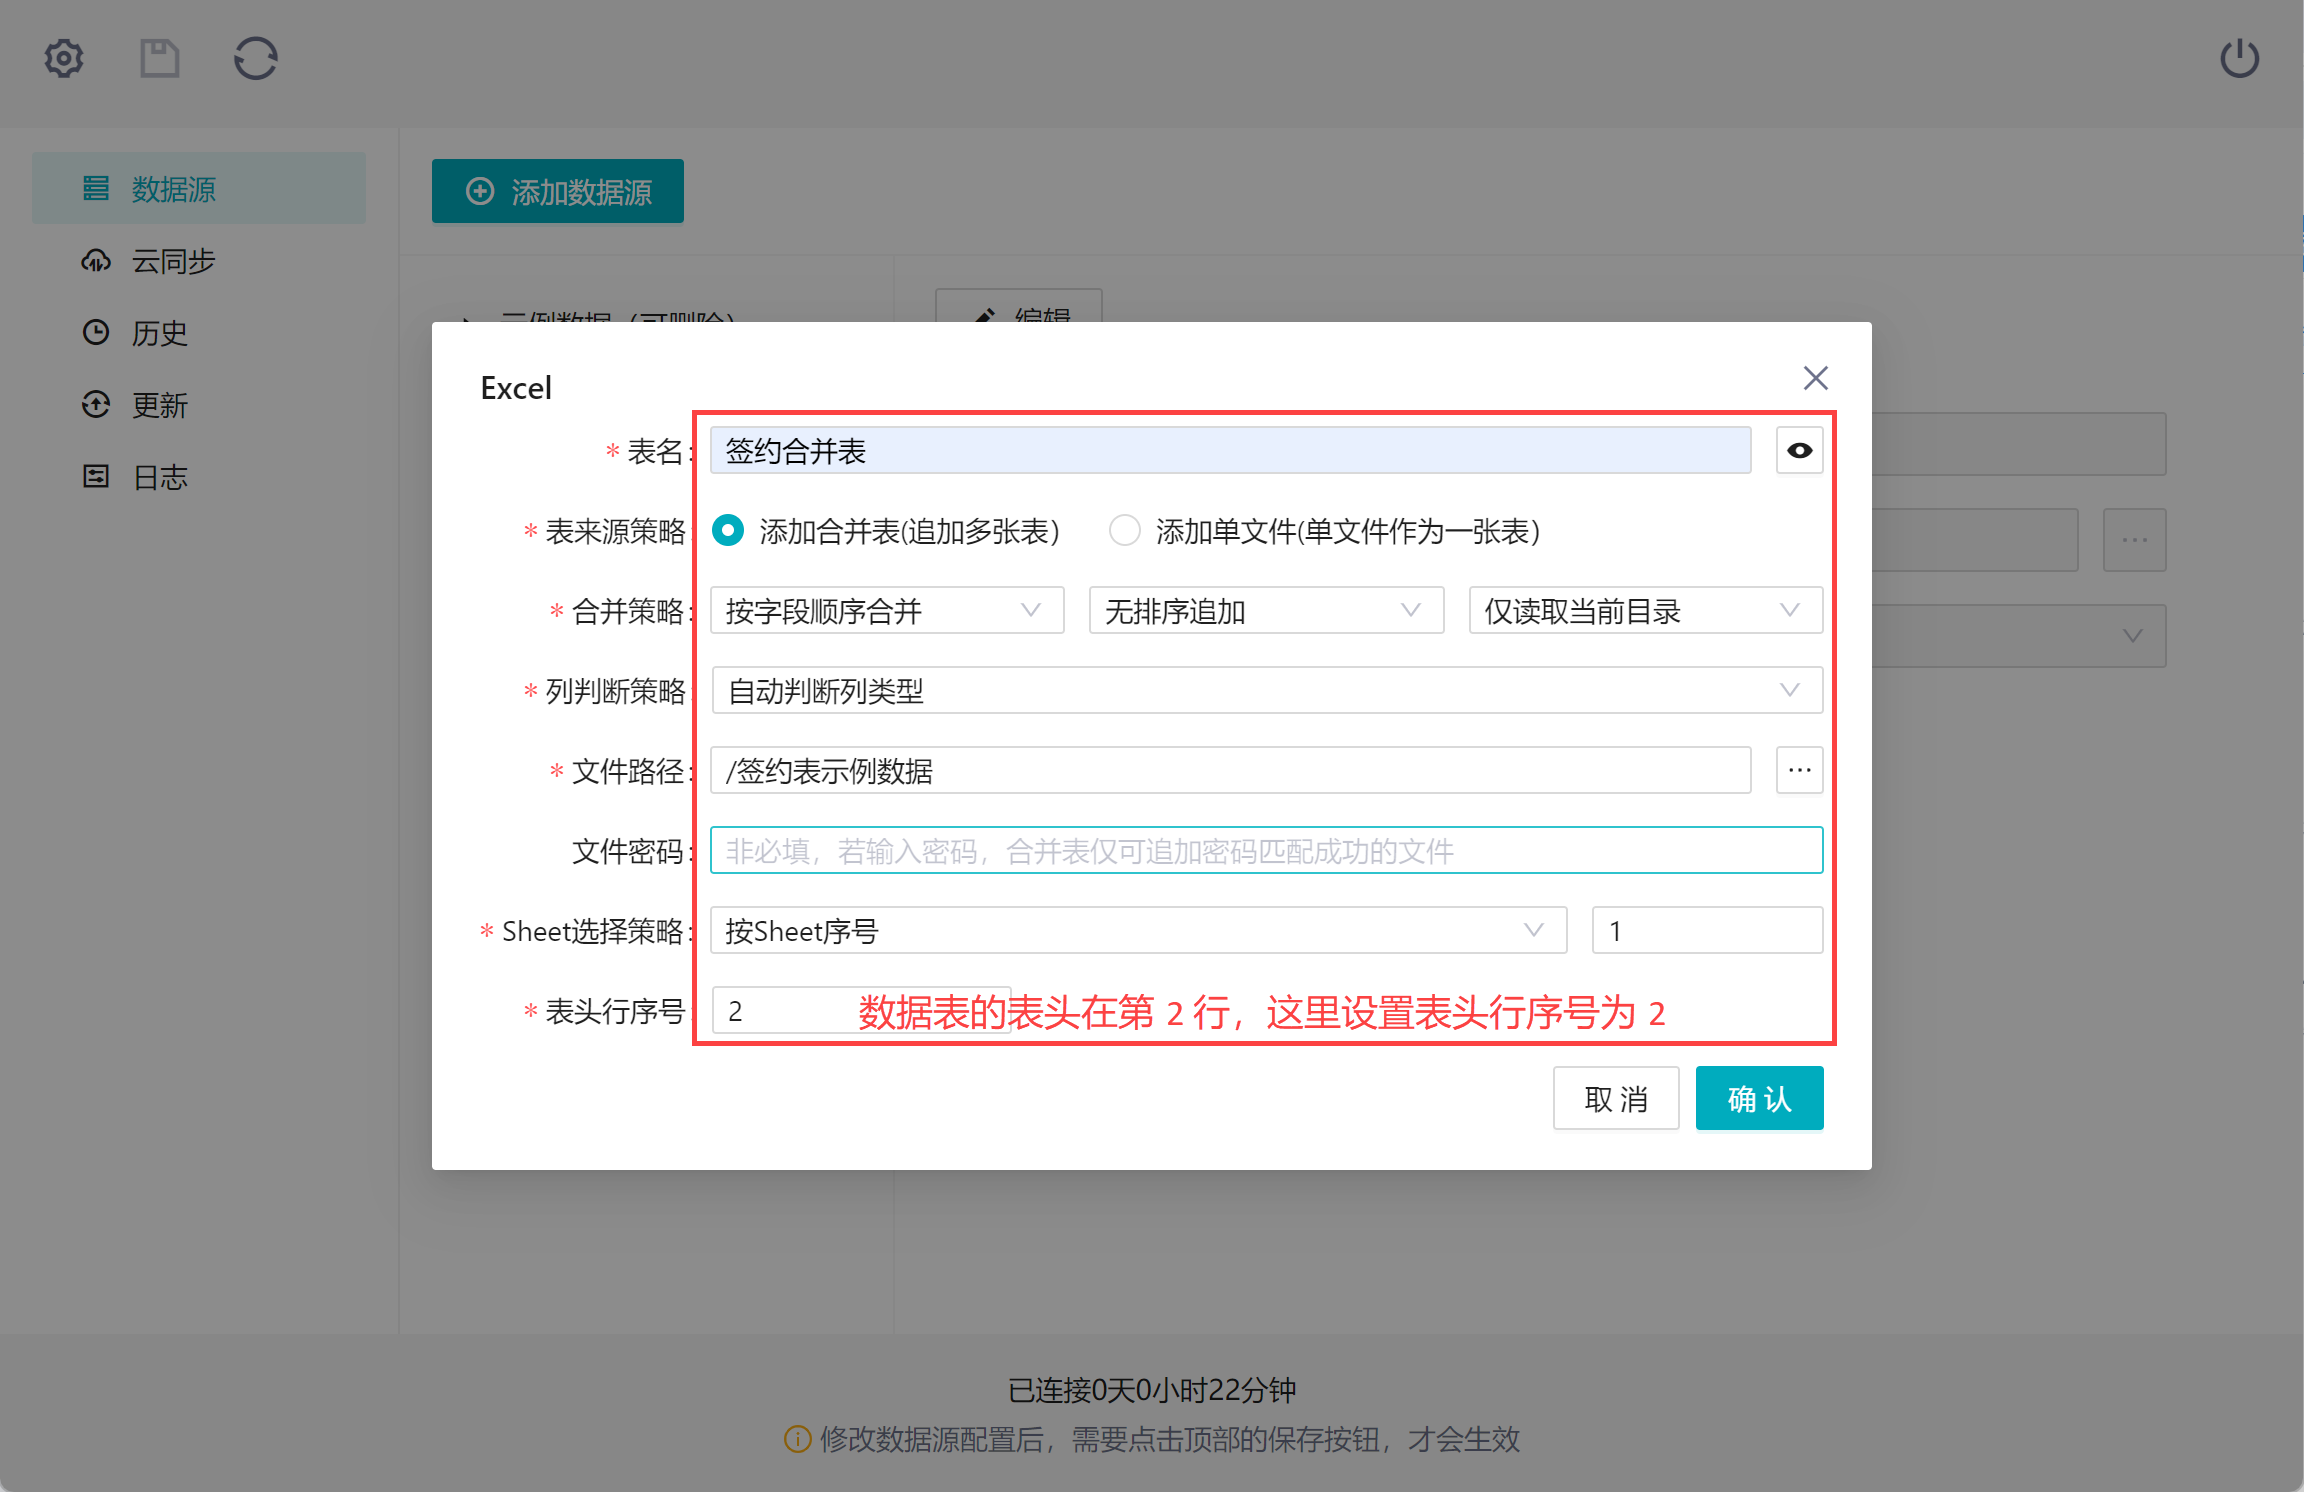
Task: Open 更新 update section in sidebar
Action: 160,406
